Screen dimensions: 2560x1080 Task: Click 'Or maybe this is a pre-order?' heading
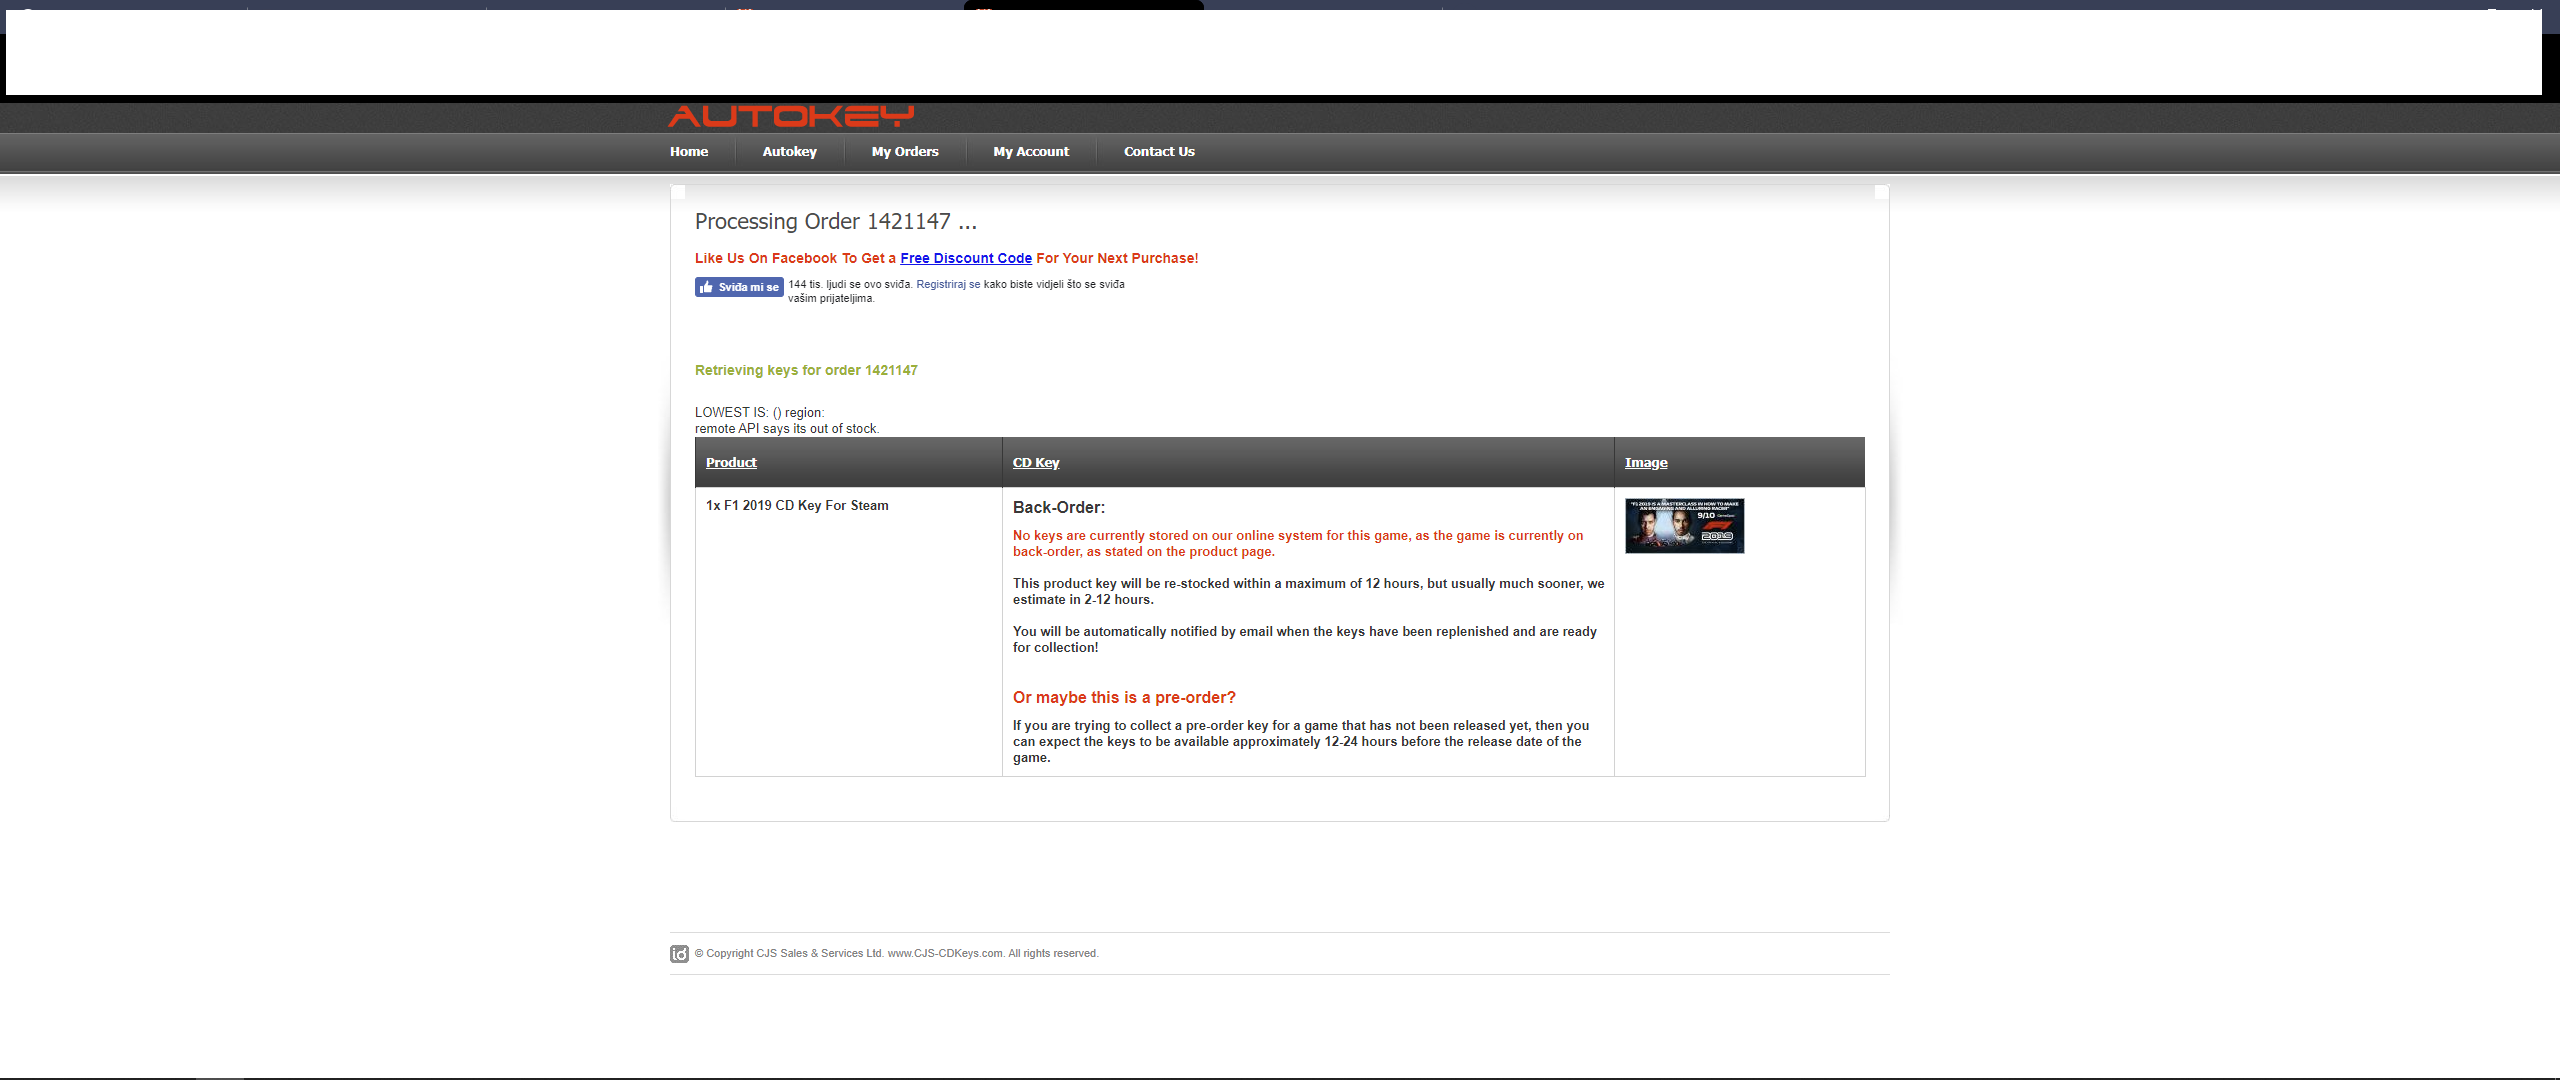(1124, 698)
